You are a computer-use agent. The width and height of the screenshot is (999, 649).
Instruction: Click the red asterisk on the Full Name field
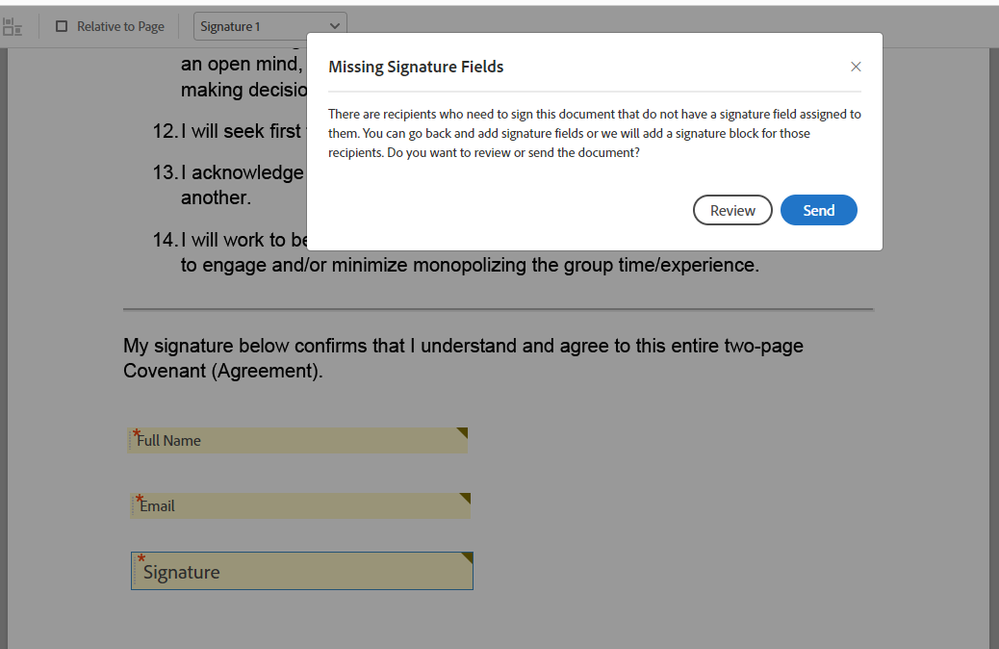click(x=135, y=433)
